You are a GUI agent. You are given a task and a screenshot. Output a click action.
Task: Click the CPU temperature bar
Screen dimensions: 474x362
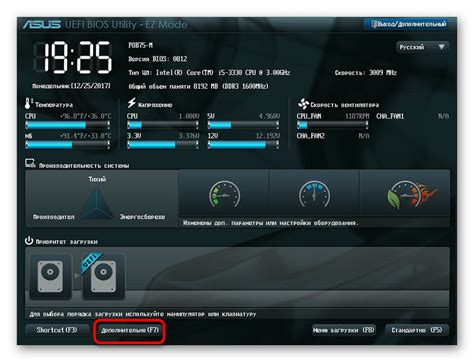(68, 125)
